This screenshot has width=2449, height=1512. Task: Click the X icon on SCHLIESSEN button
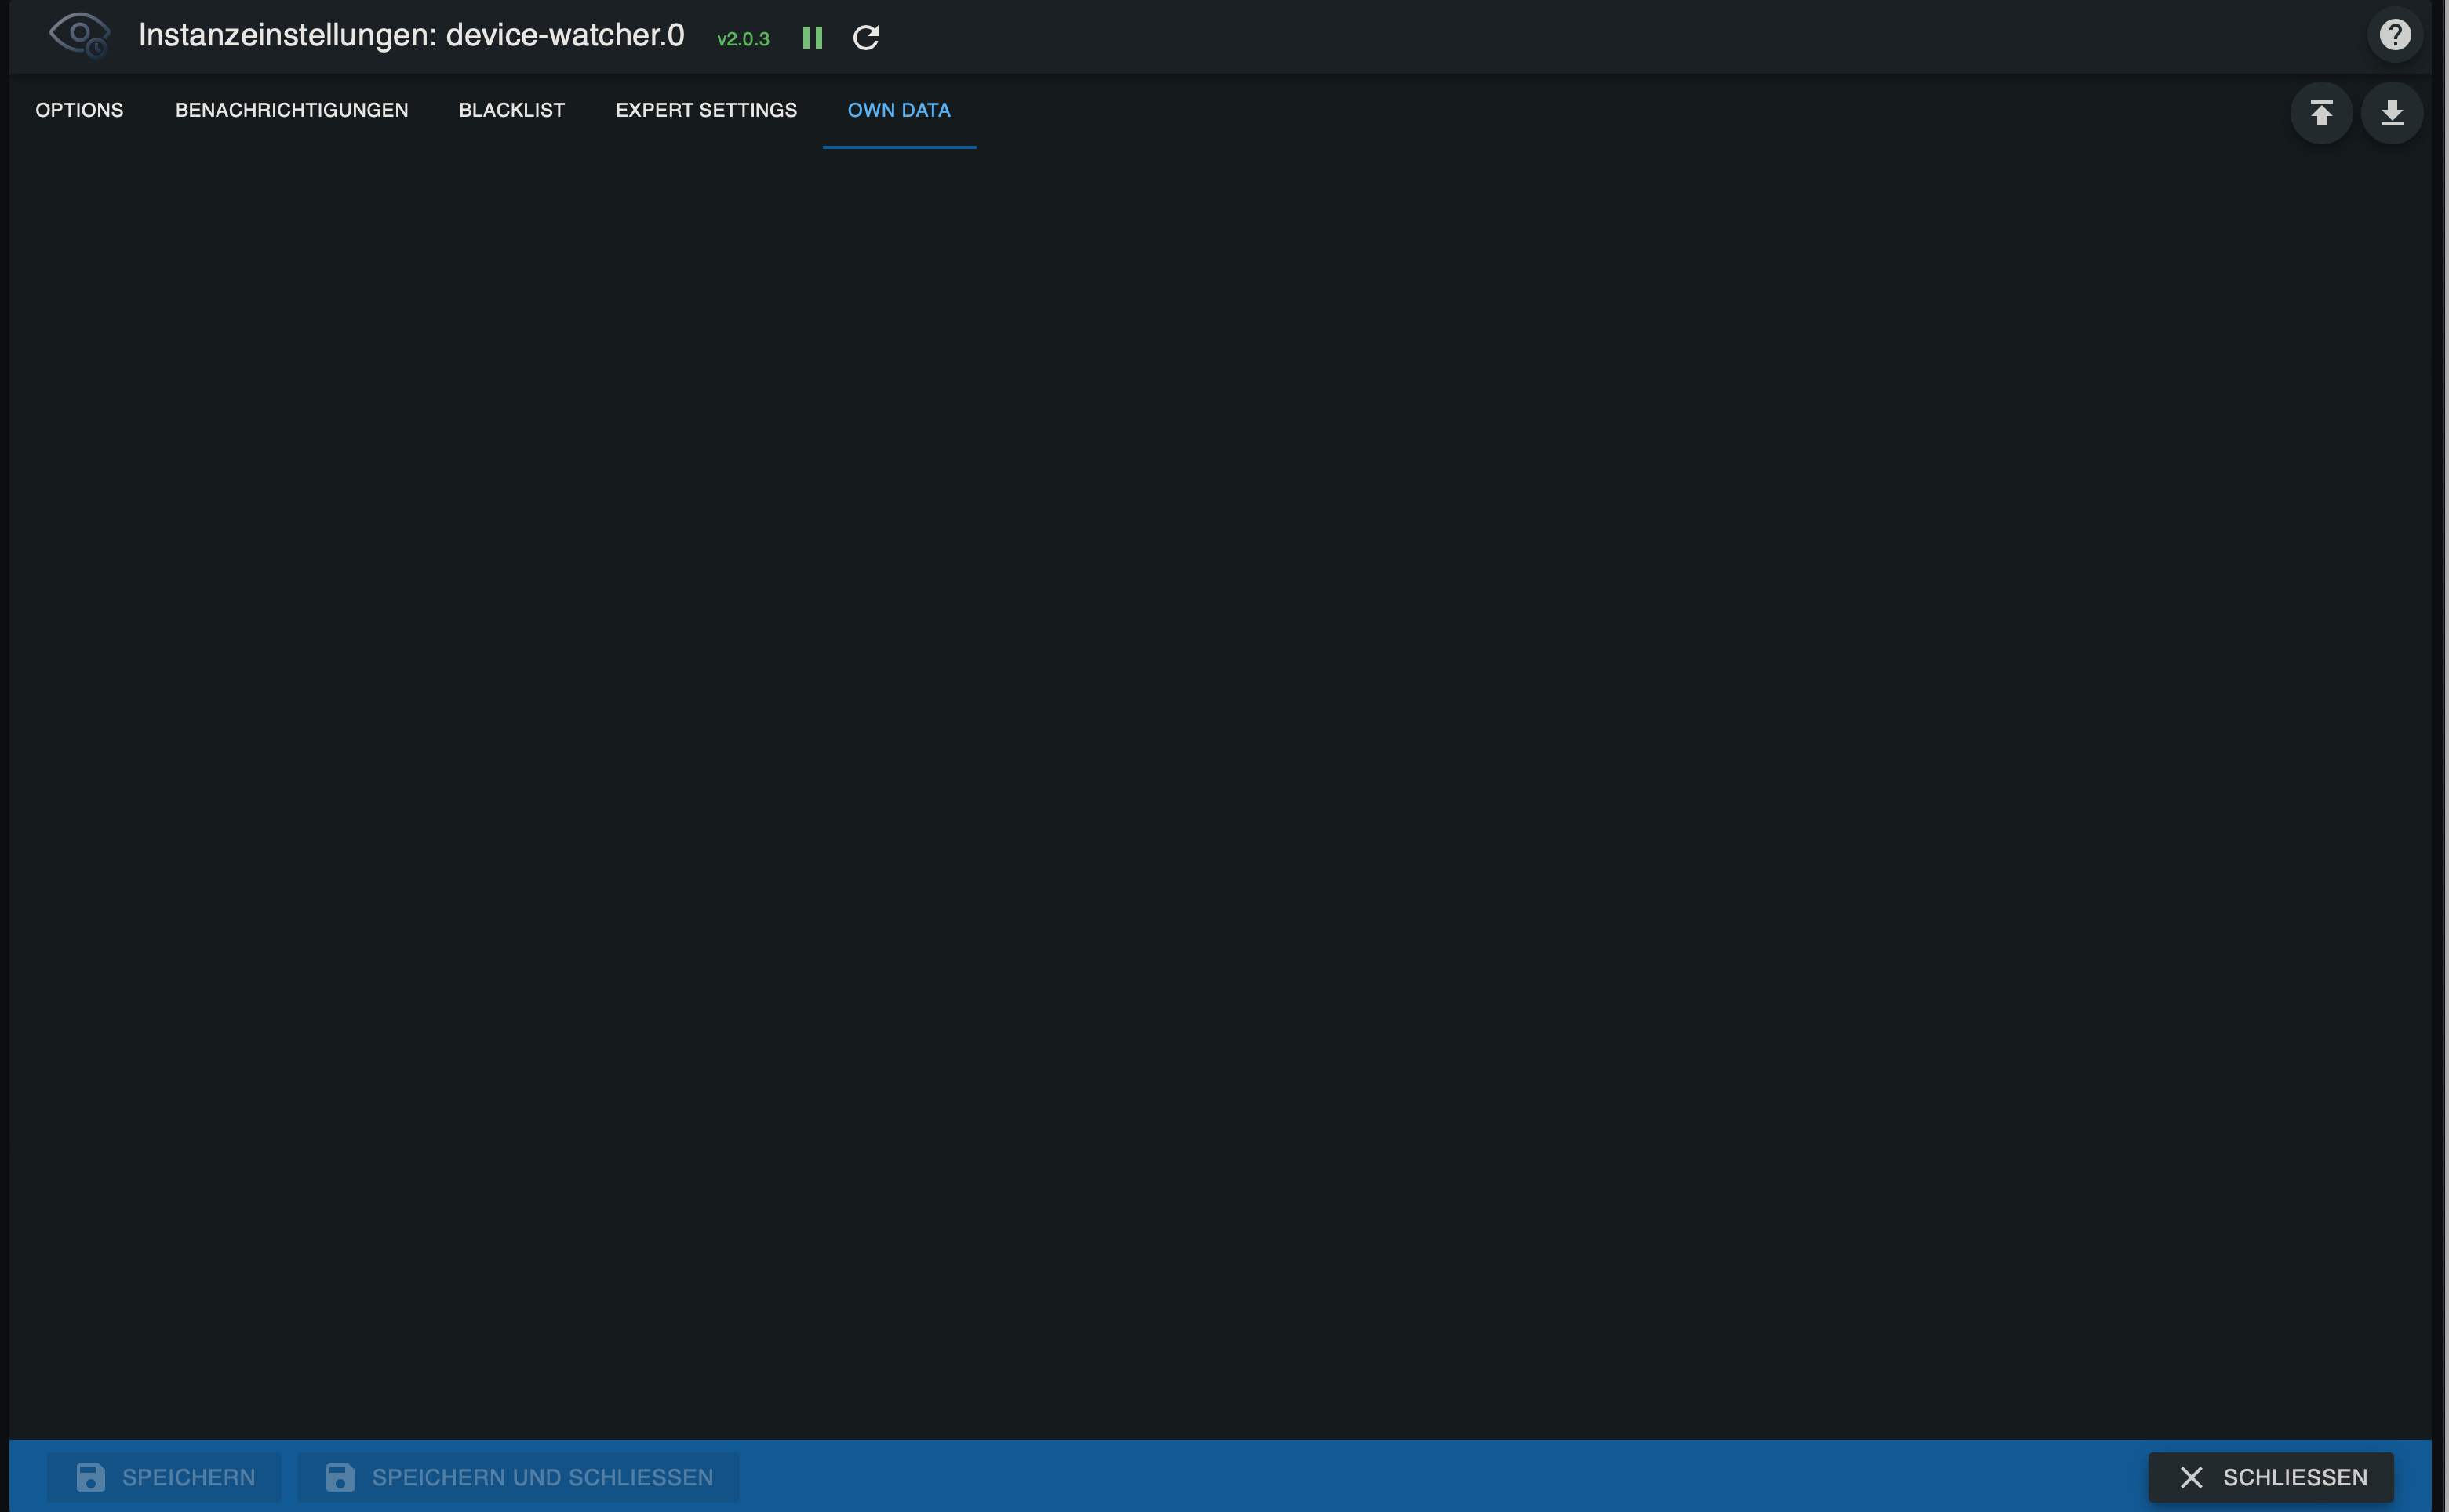[x=2192, y=1476]
